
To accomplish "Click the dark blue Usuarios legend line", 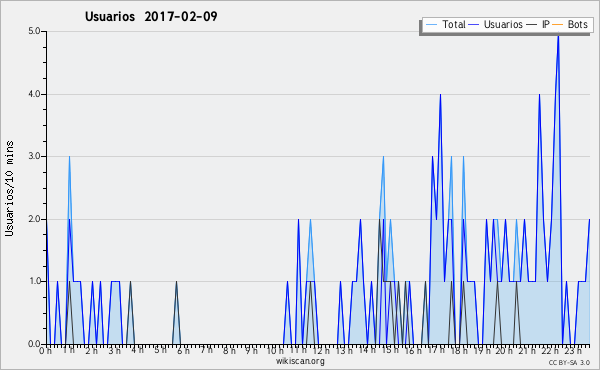I will pyautogui.click(x=474, y=25).
